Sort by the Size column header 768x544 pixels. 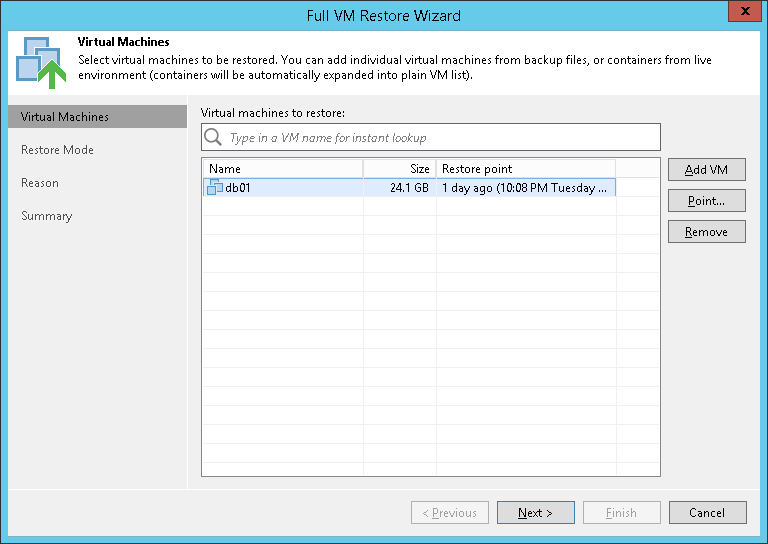[x=400, y=169]
